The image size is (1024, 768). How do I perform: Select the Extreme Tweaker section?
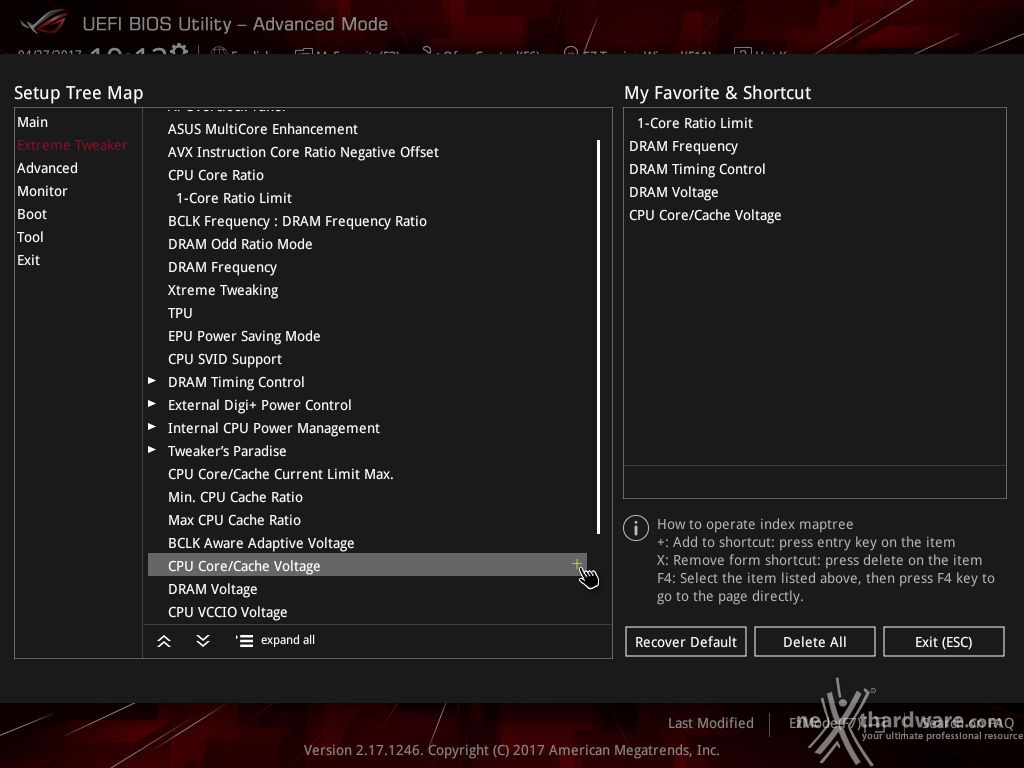(72, 145)
